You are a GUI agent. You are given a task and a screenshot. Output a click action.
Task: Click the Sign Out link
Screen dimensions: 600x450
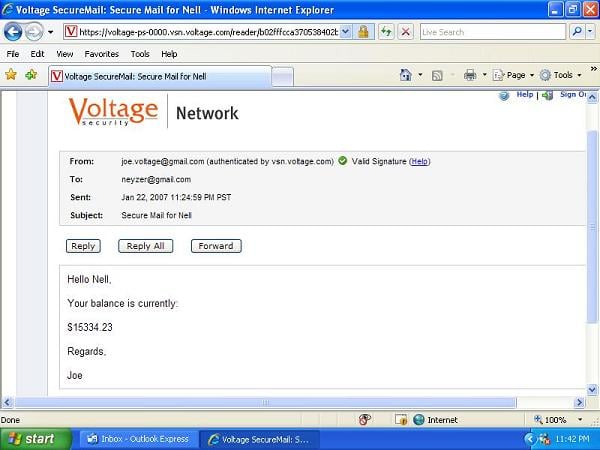pyautogui.click(x=573, y=95)
